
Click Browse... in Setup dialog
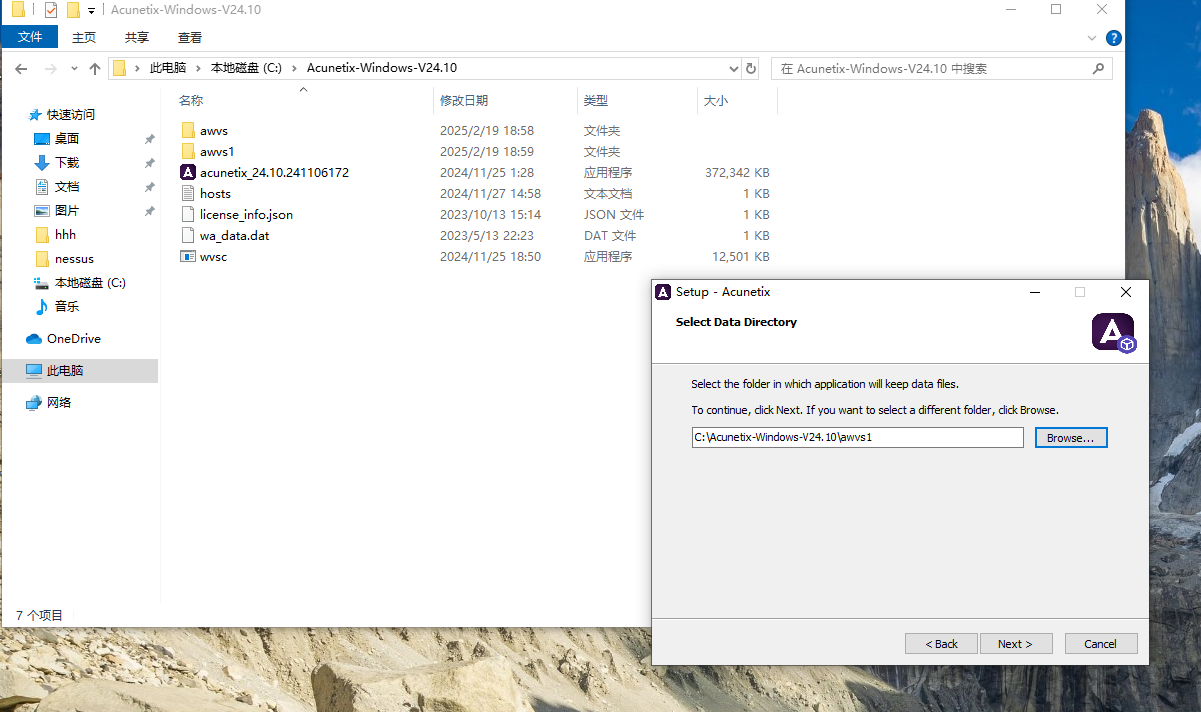(1071, 438)
